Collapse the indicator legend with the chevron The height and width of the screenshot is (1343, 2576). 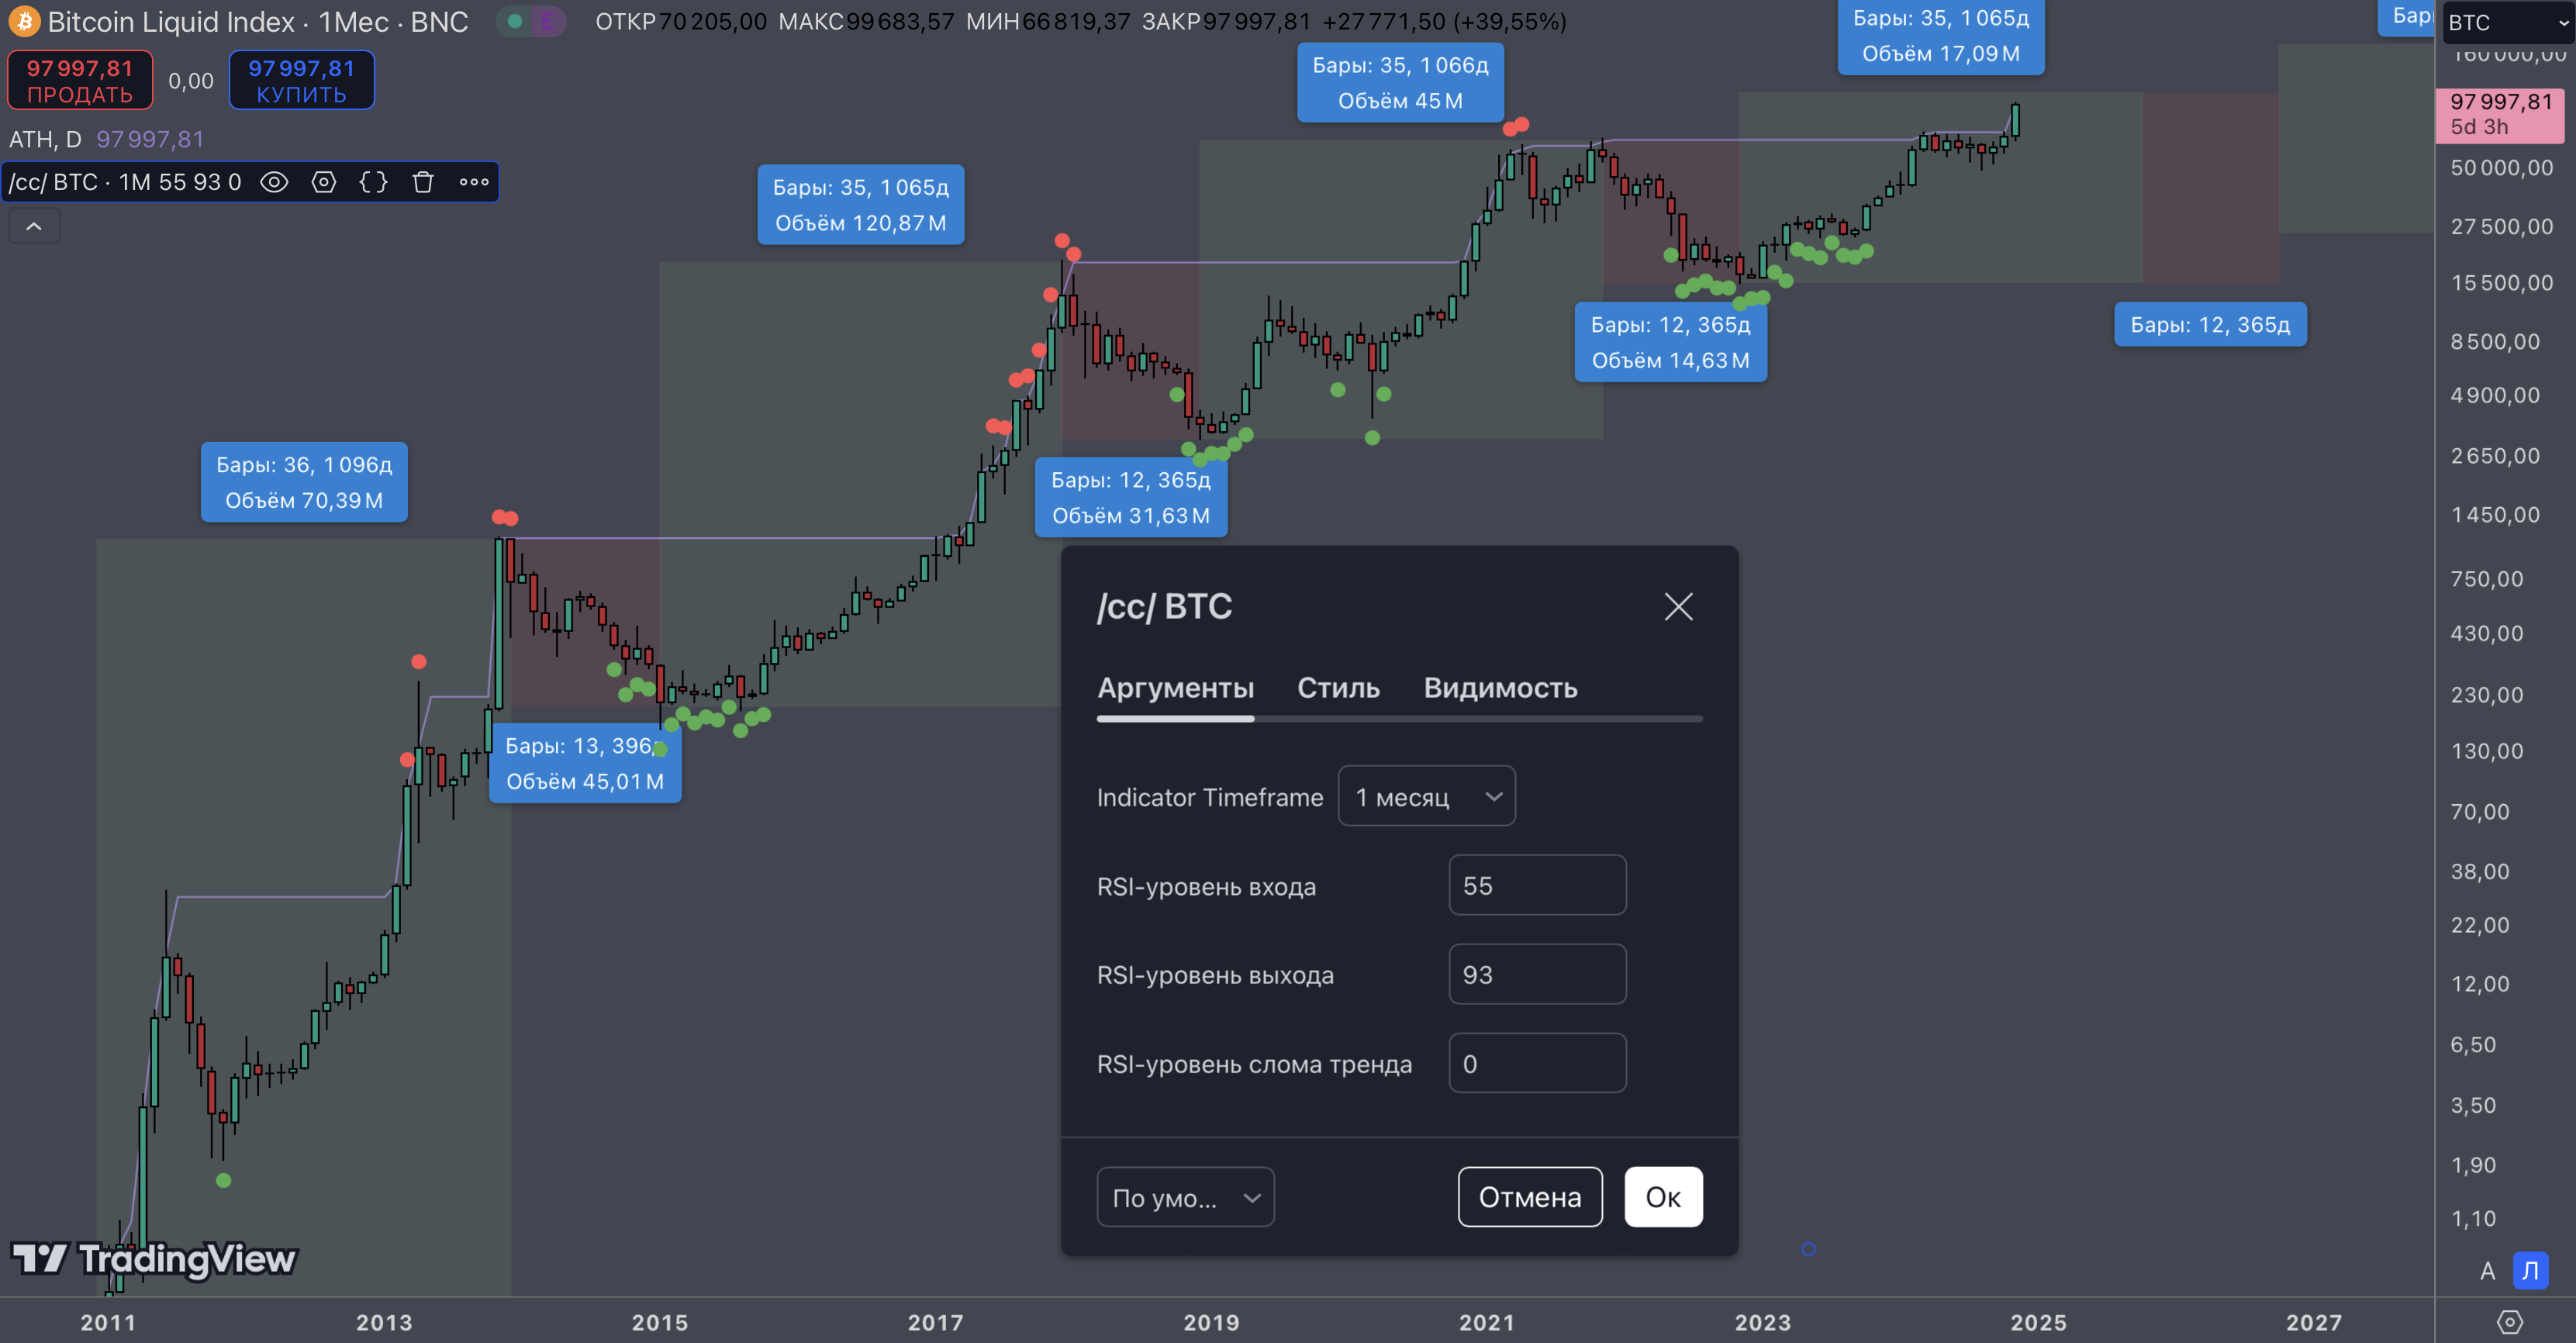(x=34, y=226)
